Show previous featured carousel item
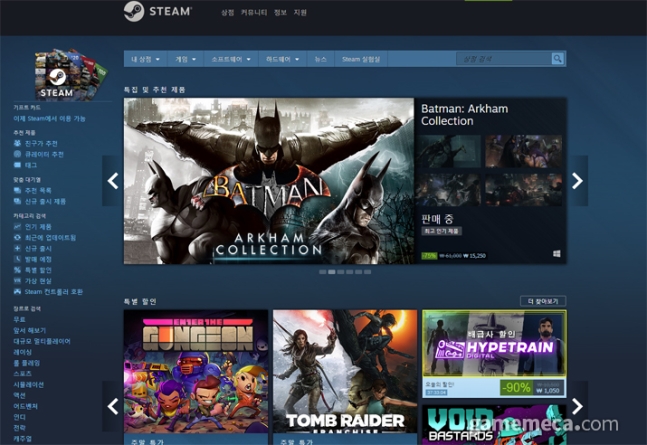 [x=113, y=181]
